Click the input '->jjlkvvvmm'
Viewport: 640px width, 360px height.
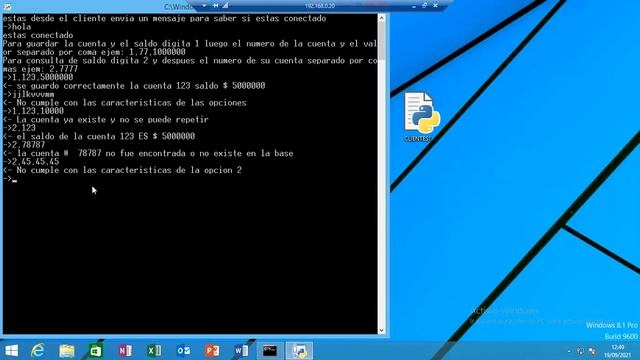pos(29,94)
